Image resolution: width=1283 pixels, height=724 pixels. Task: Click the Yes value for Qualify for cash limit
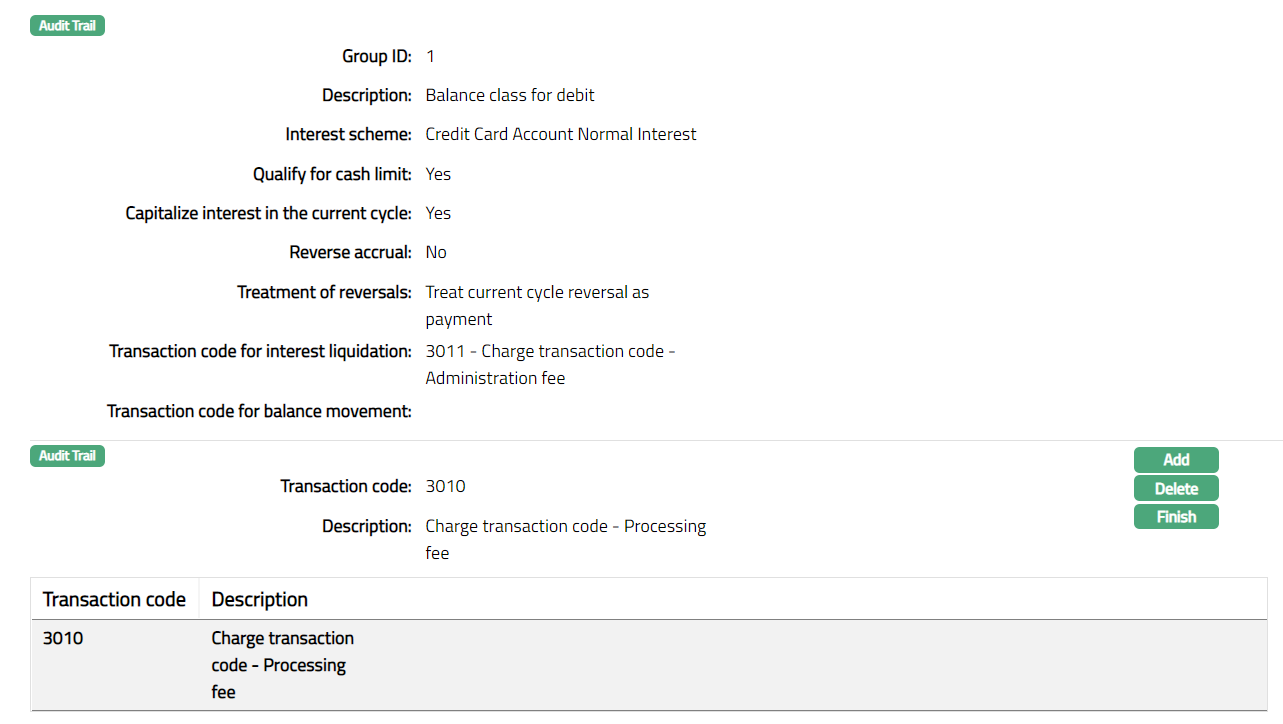pos(438,174)
